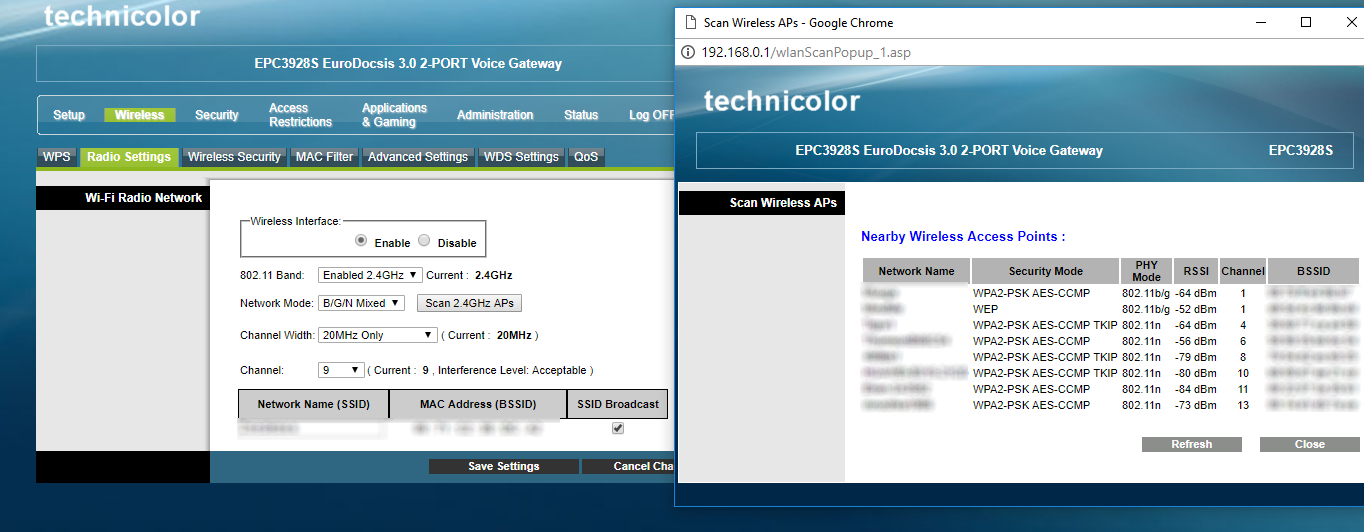1364x532 pixels.
Task: Click the Log OFF menu item
Action: pyautogui.click(x=652, y=115)
